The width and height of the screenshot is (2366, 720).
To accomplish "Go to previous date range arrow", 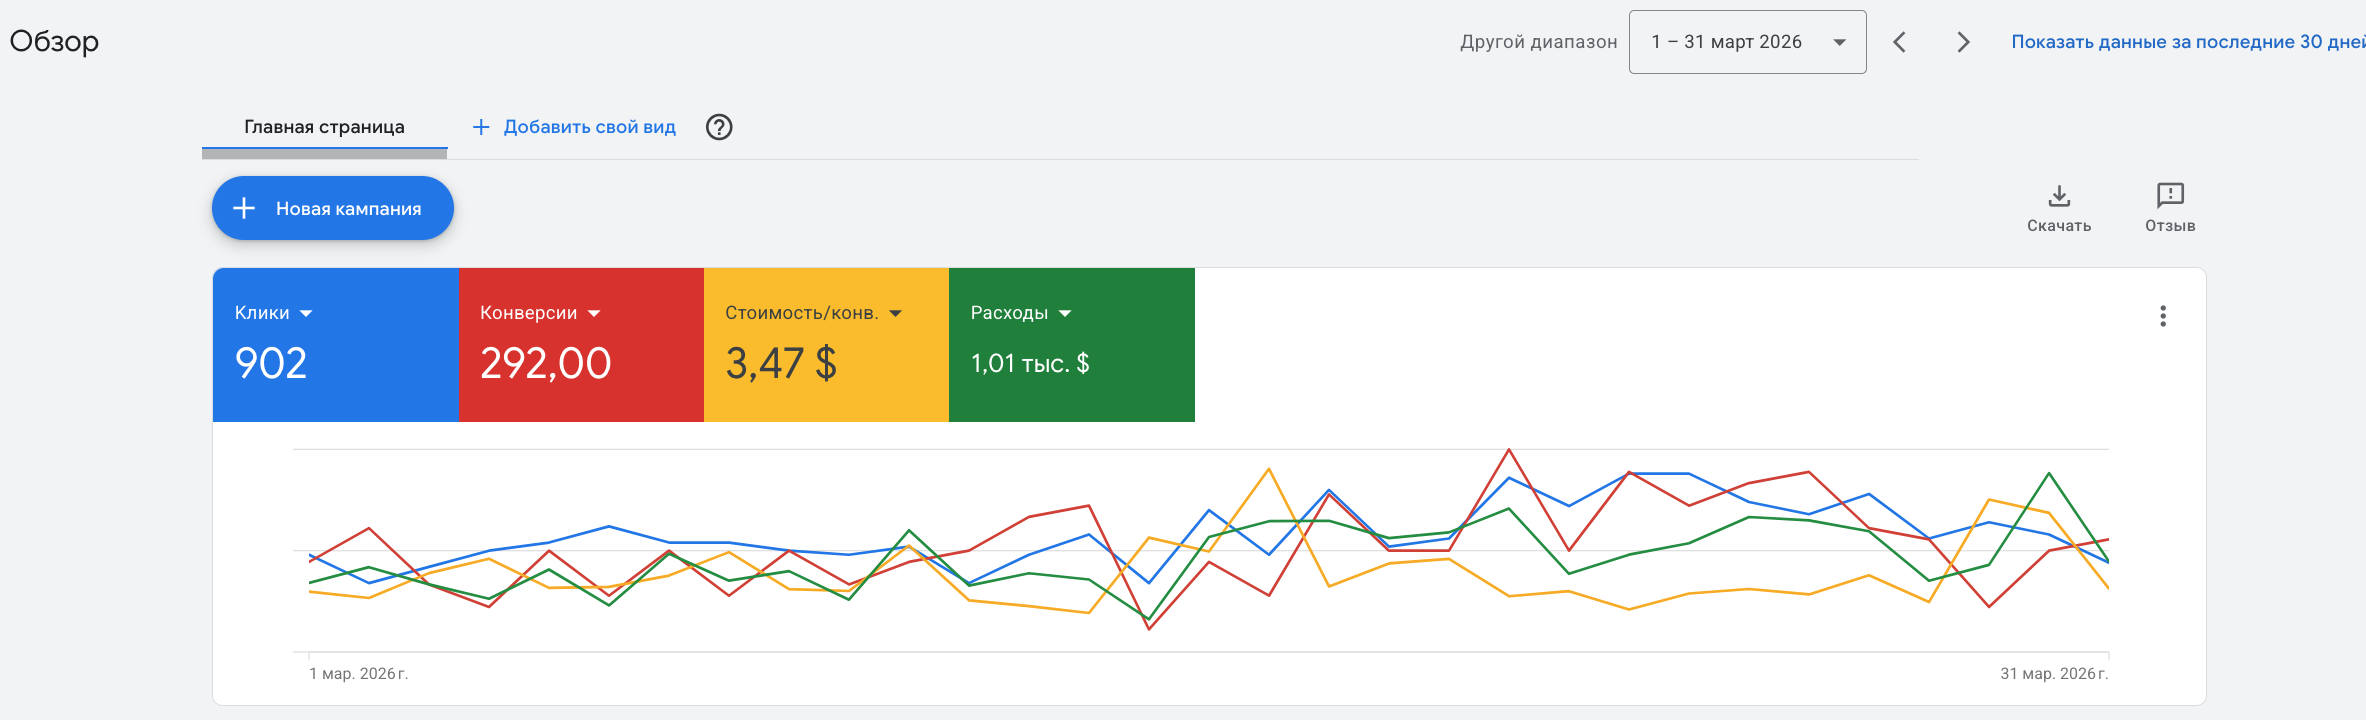I will pos(1900,42).
